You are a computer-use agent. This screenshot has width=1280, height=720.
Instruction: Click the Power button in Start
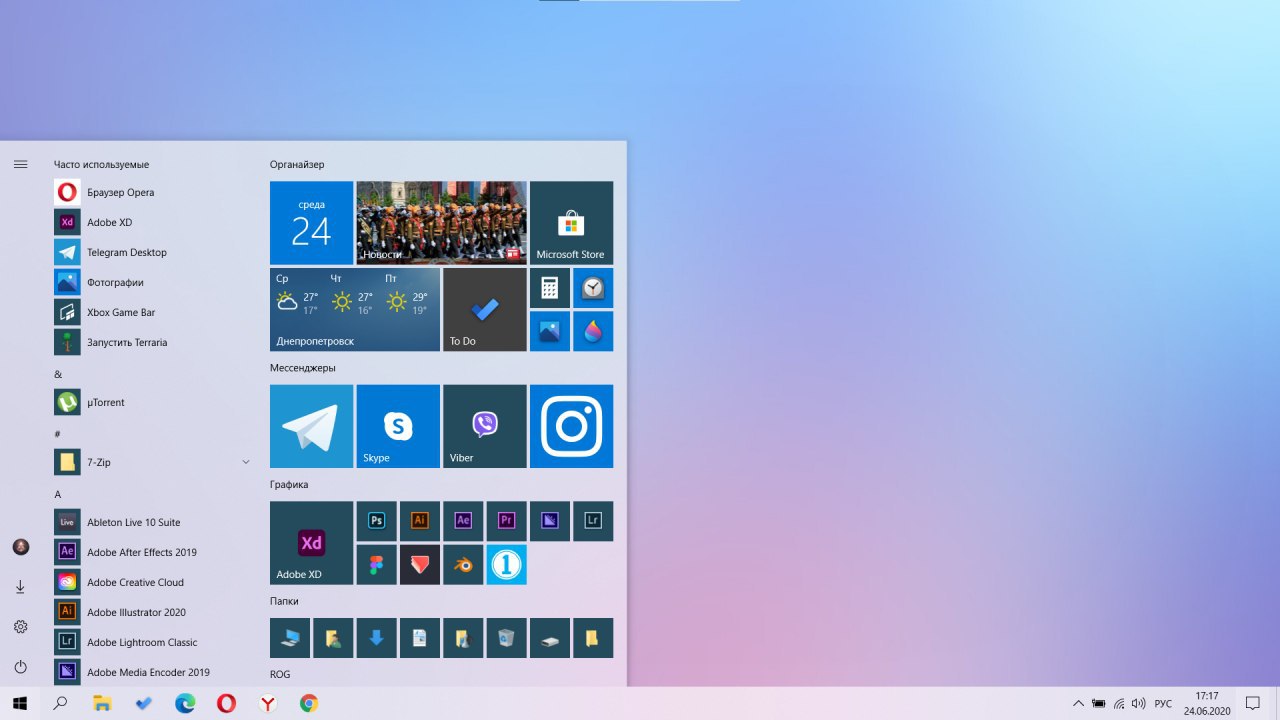(x=20, y=667)
